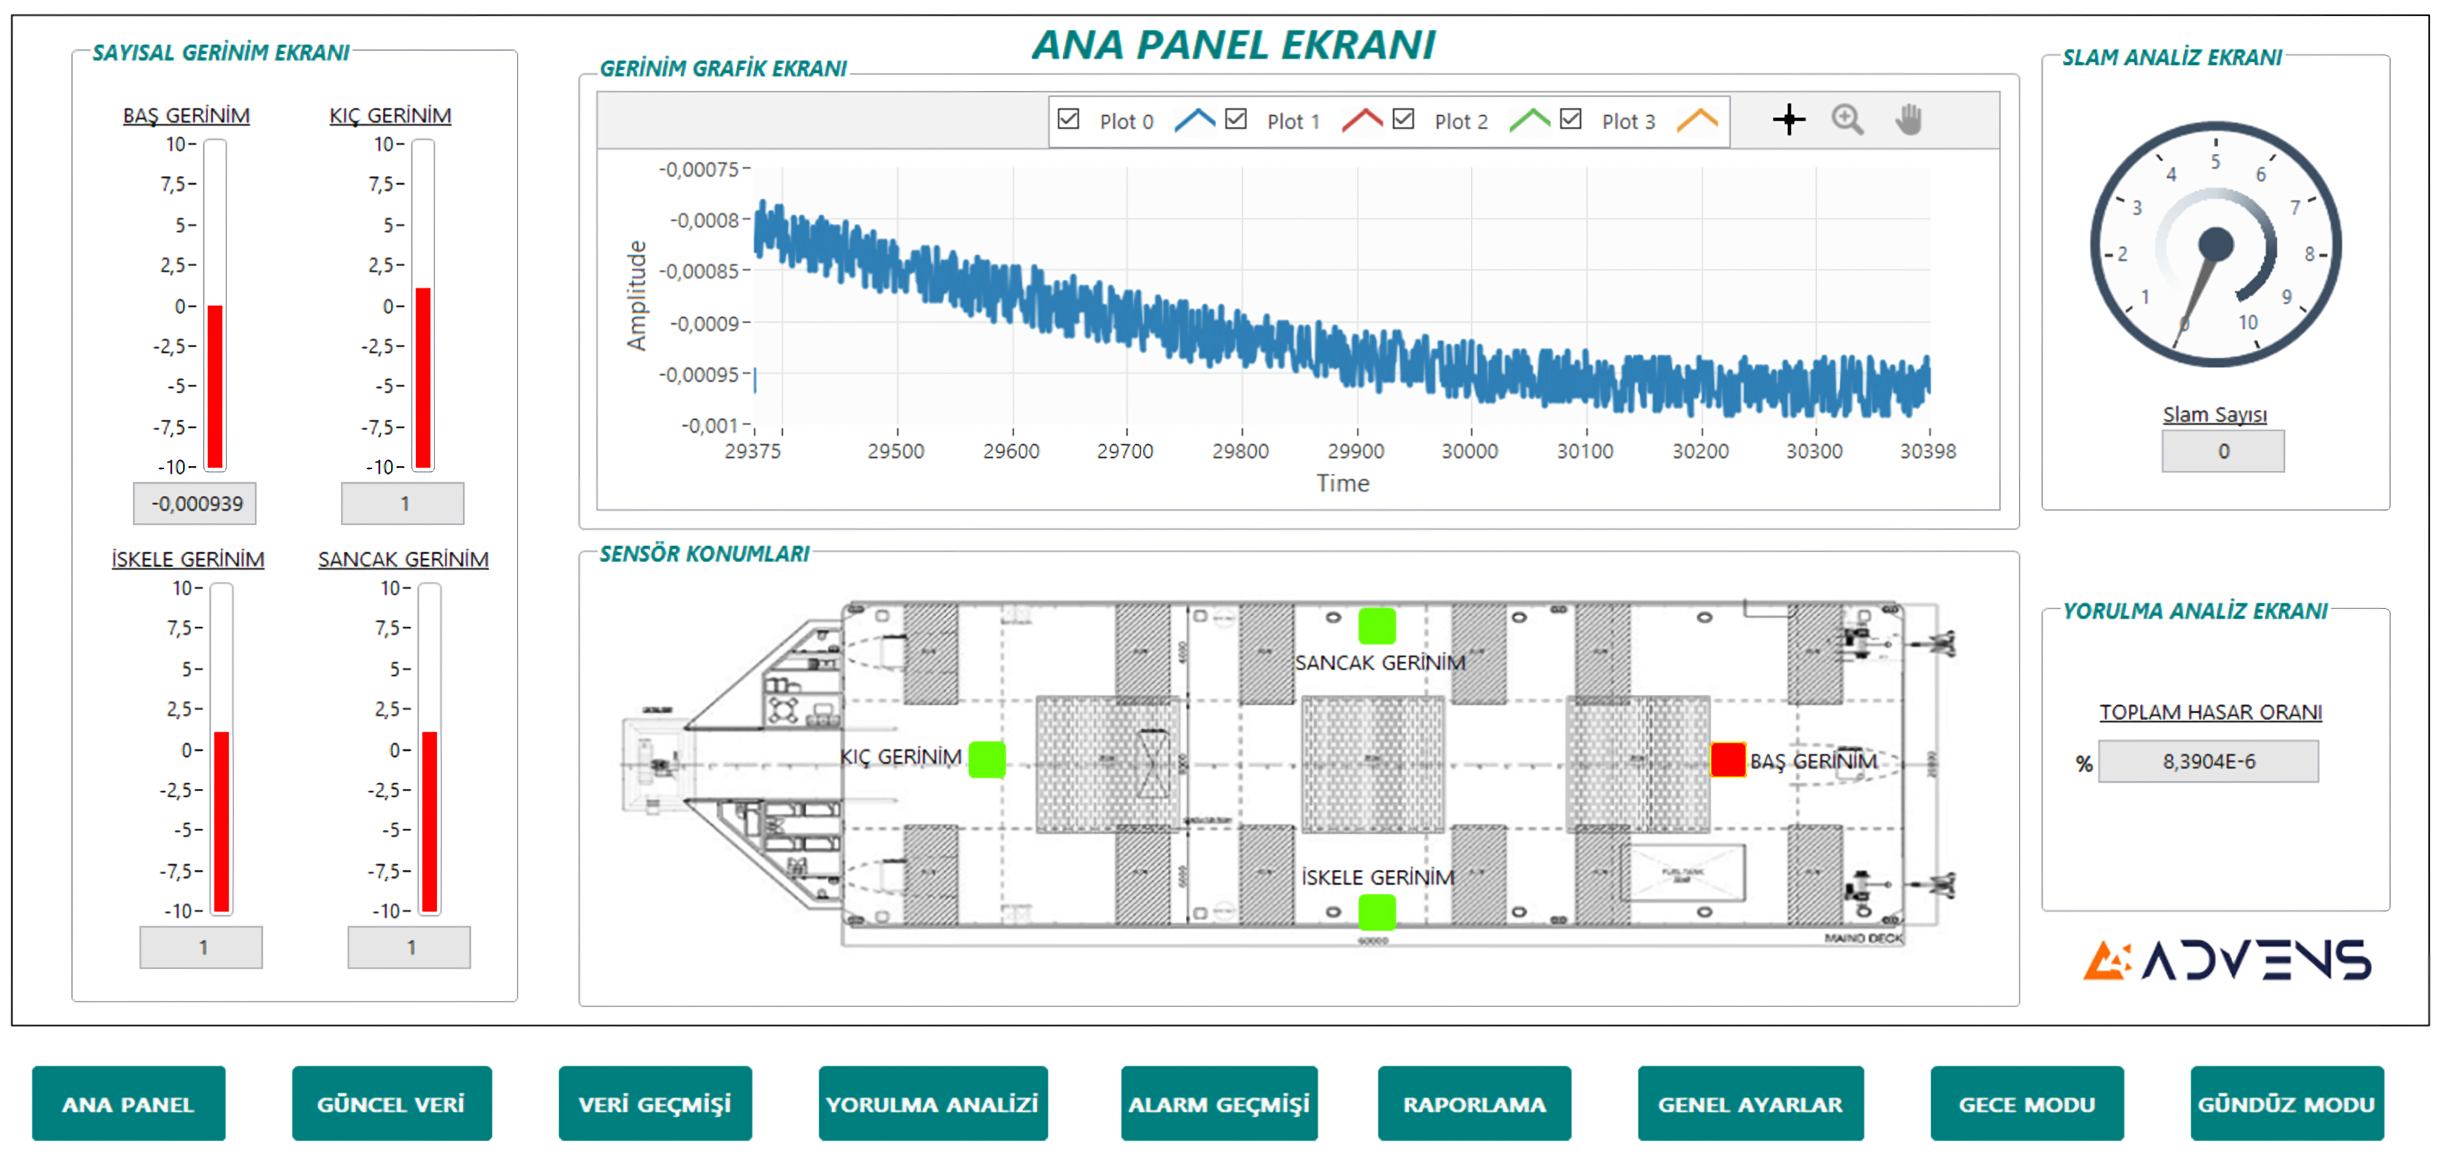Screen dimensions: 2454x1158
Task: Click Plot 2 green line icon
Action: pyautogui.click(x=1529, y=120)
